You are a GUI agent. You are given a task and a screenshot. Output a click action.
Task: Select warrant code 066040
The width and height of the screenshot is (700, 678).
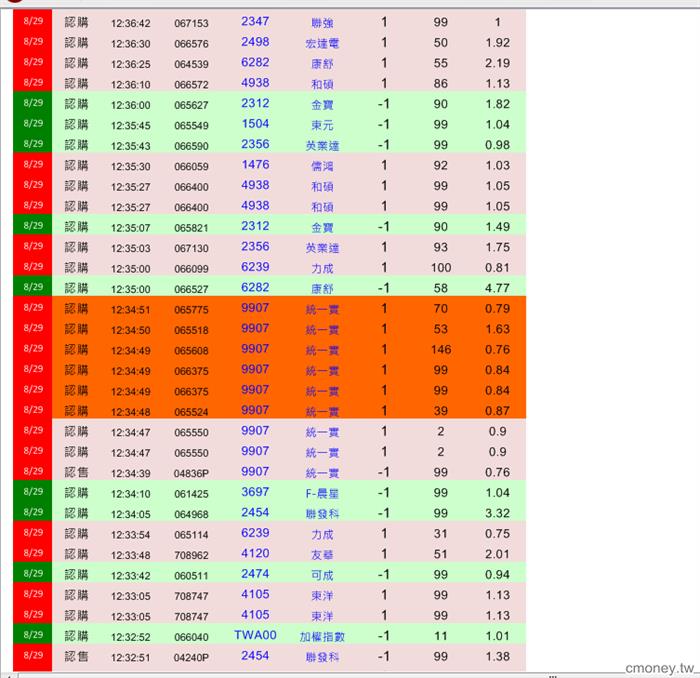[191, 637]
